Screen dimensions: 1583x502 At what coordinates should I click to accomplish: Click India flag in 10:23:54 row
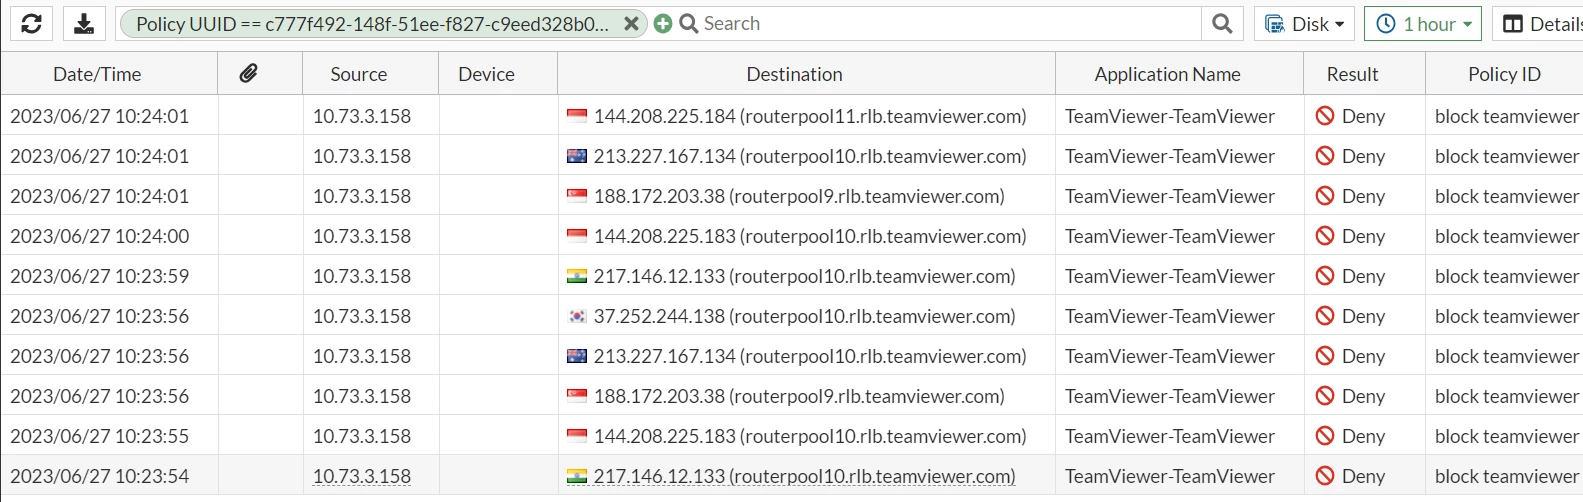point(577,476)
